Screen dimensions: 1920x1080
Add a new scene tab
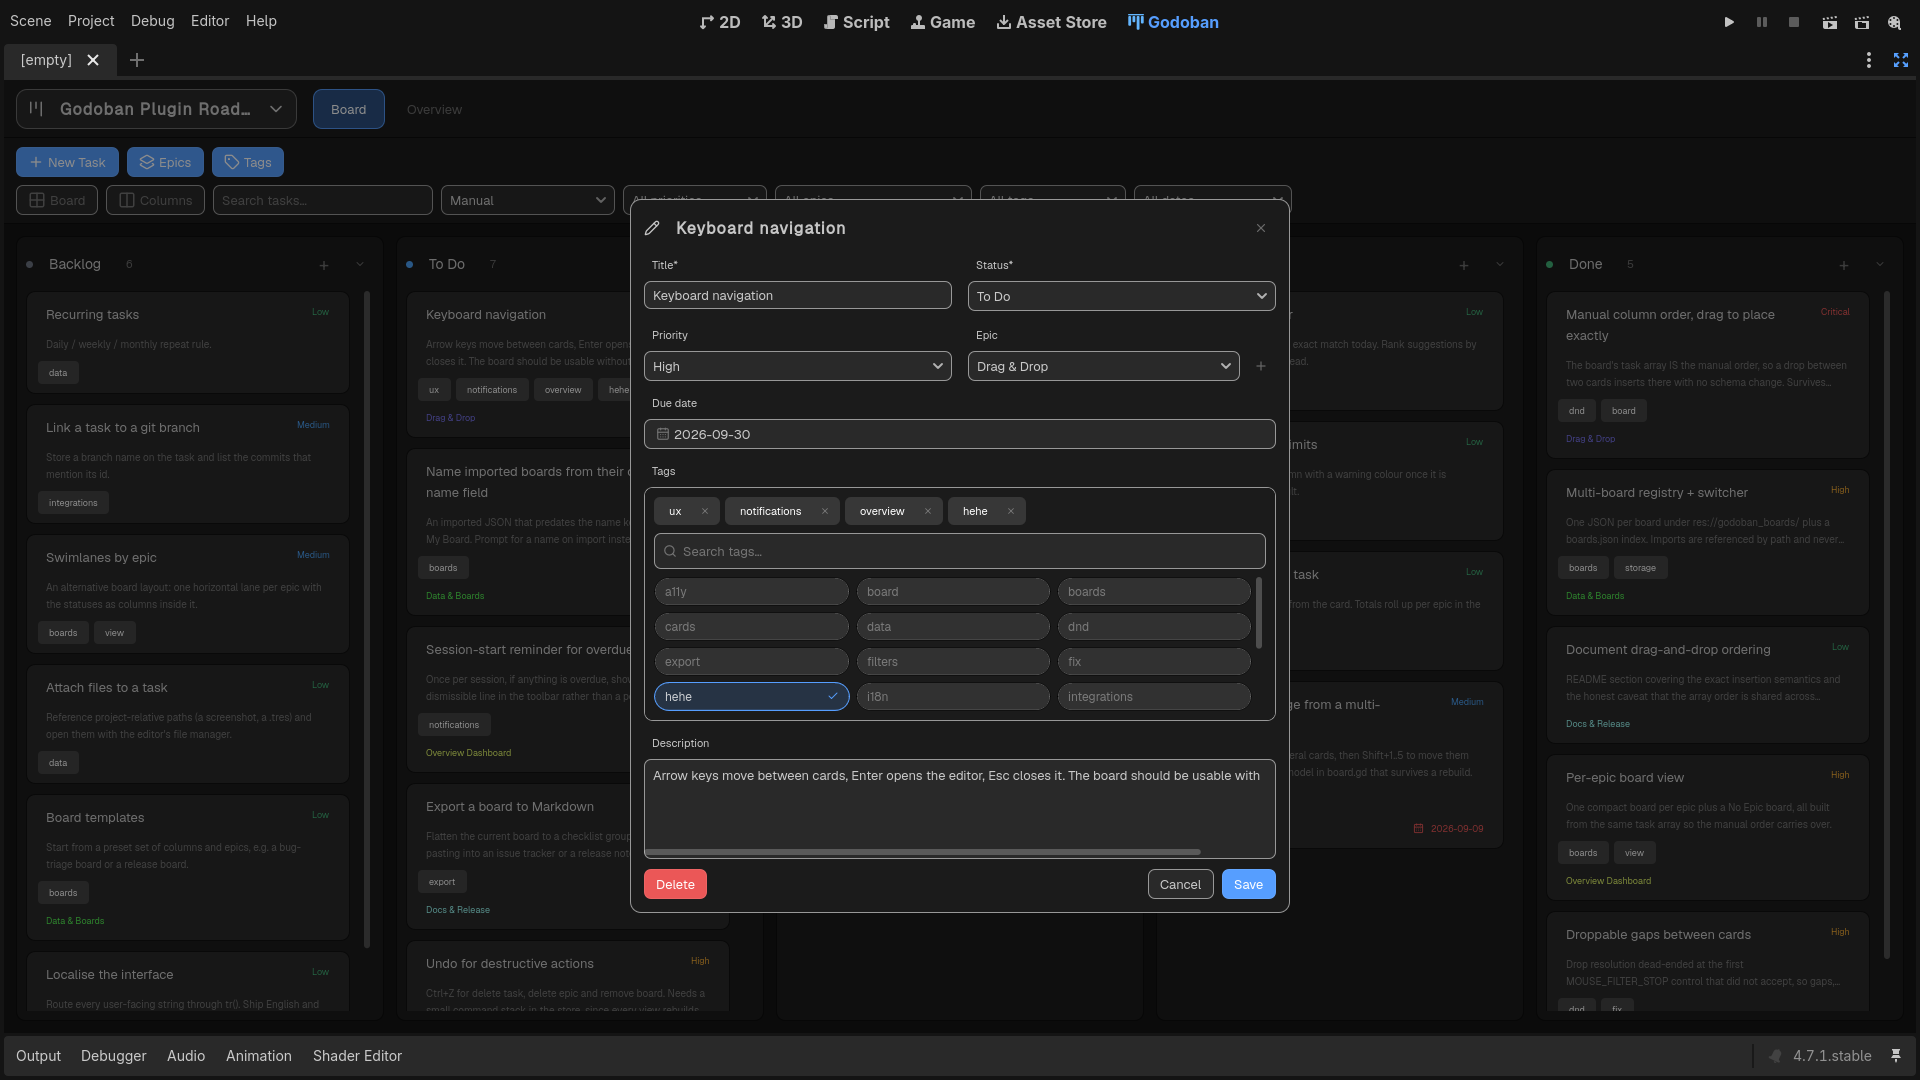coord(137,60)
